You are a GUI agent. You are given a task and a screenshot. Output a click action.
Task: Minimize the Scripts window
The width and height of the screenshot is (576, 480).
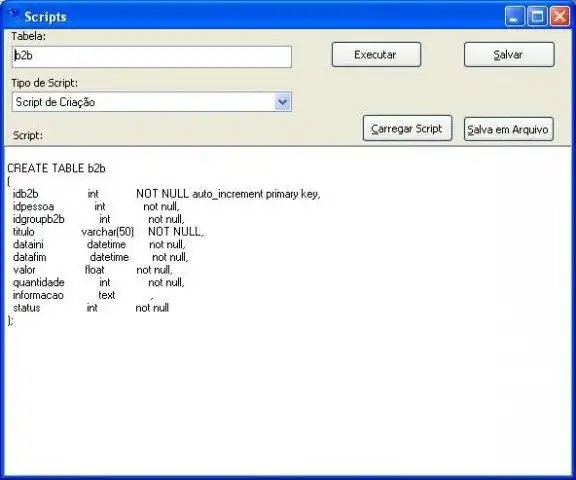tap(514, 17)
